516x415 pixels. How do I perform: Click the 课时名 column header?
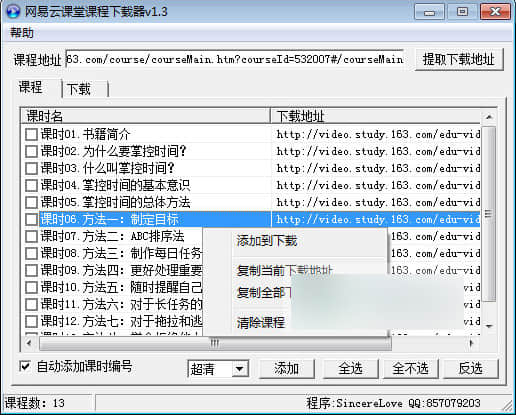[146, 116]
